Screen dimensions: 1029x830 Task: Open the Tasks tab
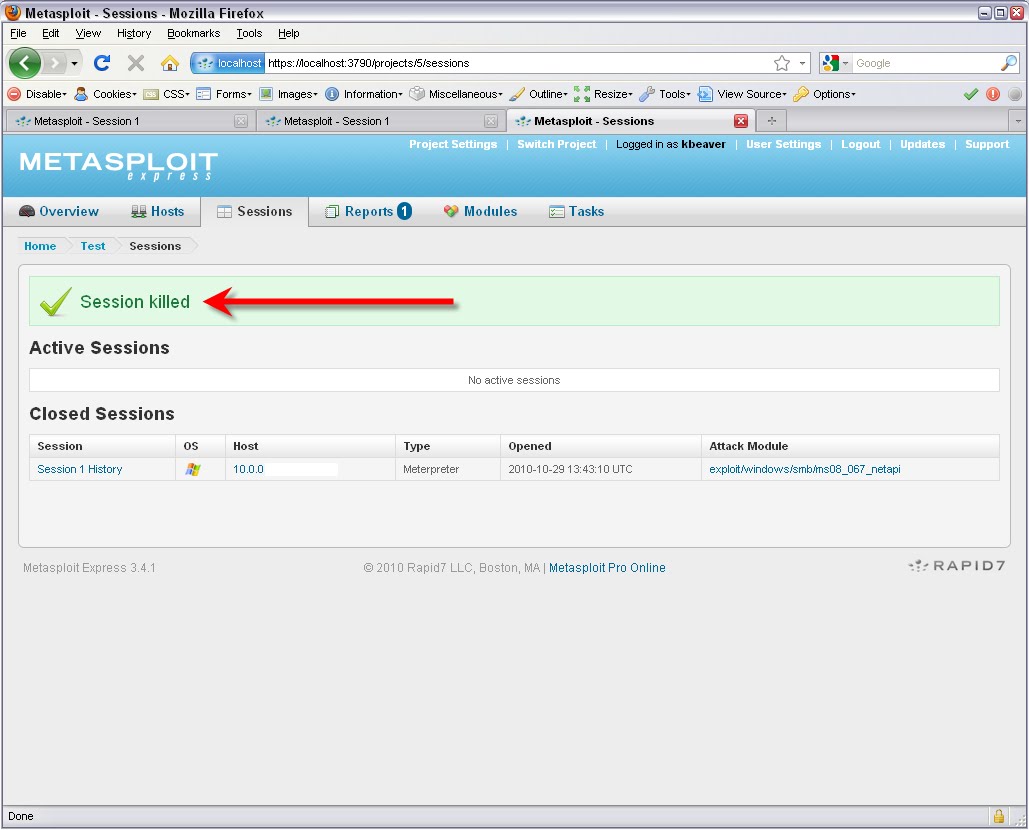coord(576,211)
